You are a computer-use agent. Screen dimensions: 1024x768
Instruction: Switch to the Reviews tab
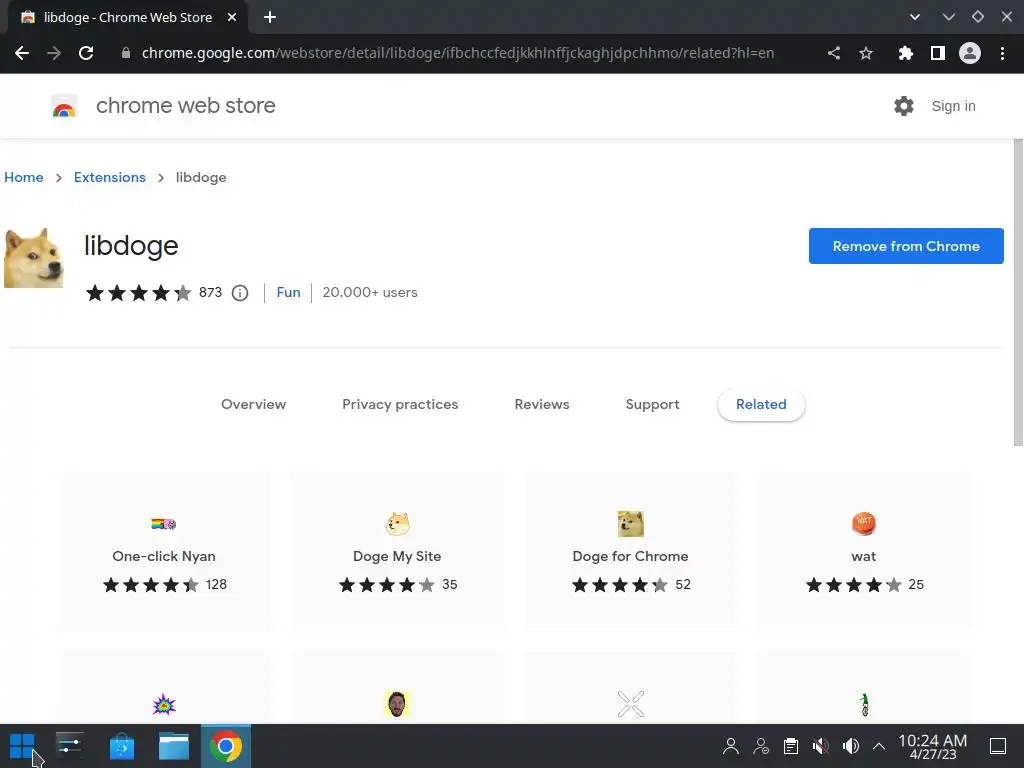tap(542, 404)
